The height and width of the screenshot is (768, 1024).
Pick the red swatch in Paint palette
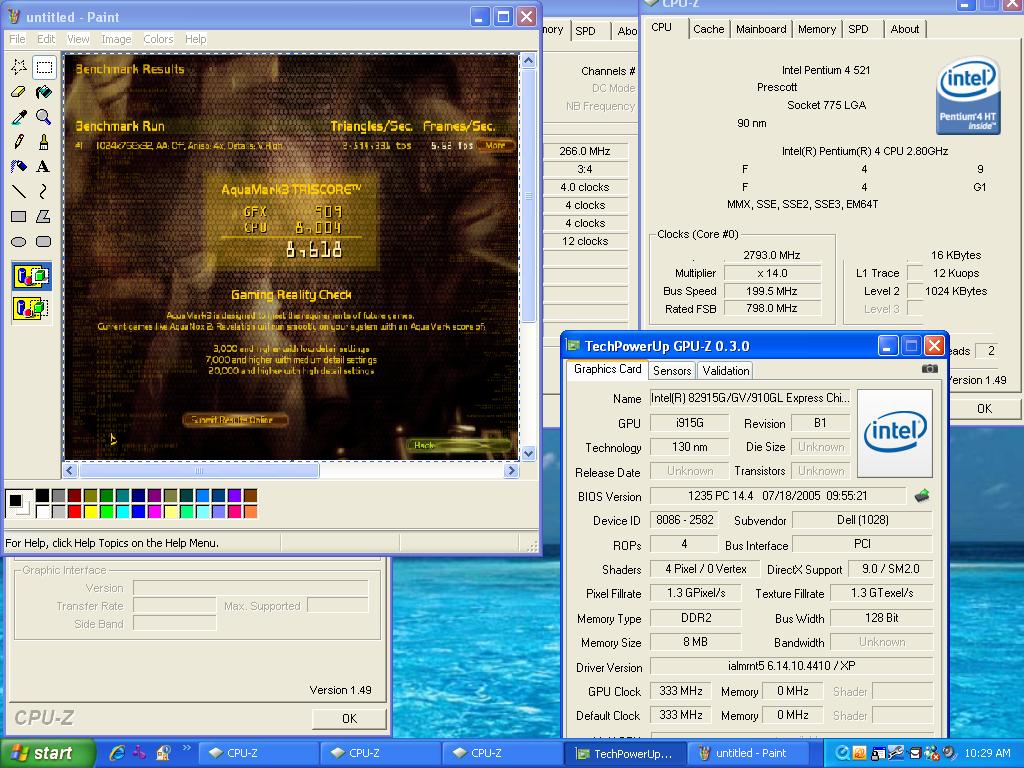tap(74, 511)
